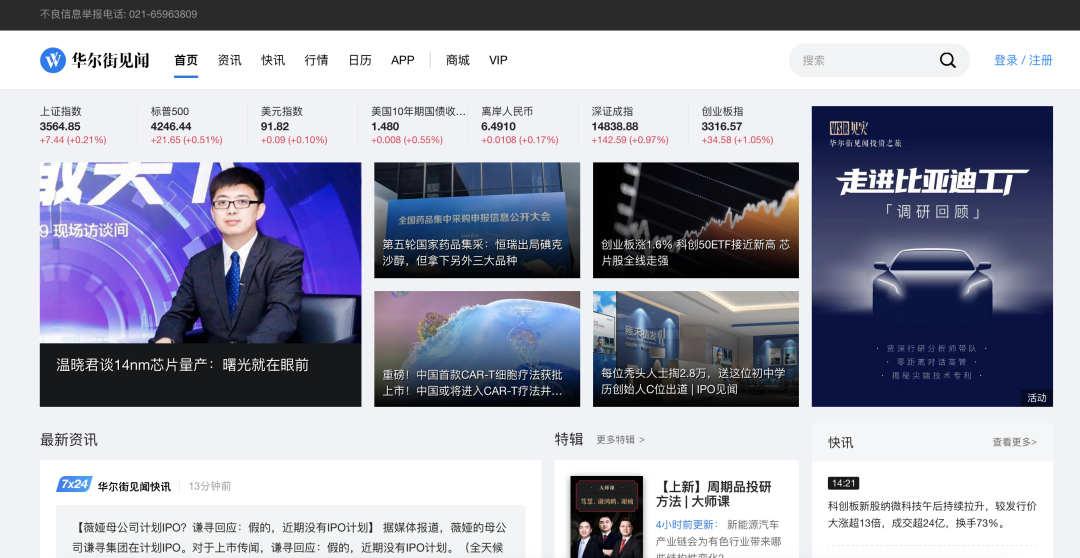The height and width of the screenshot is (558, 1080).
Task: Click the 最新资讯 section heading
Action: coord(69,440)
